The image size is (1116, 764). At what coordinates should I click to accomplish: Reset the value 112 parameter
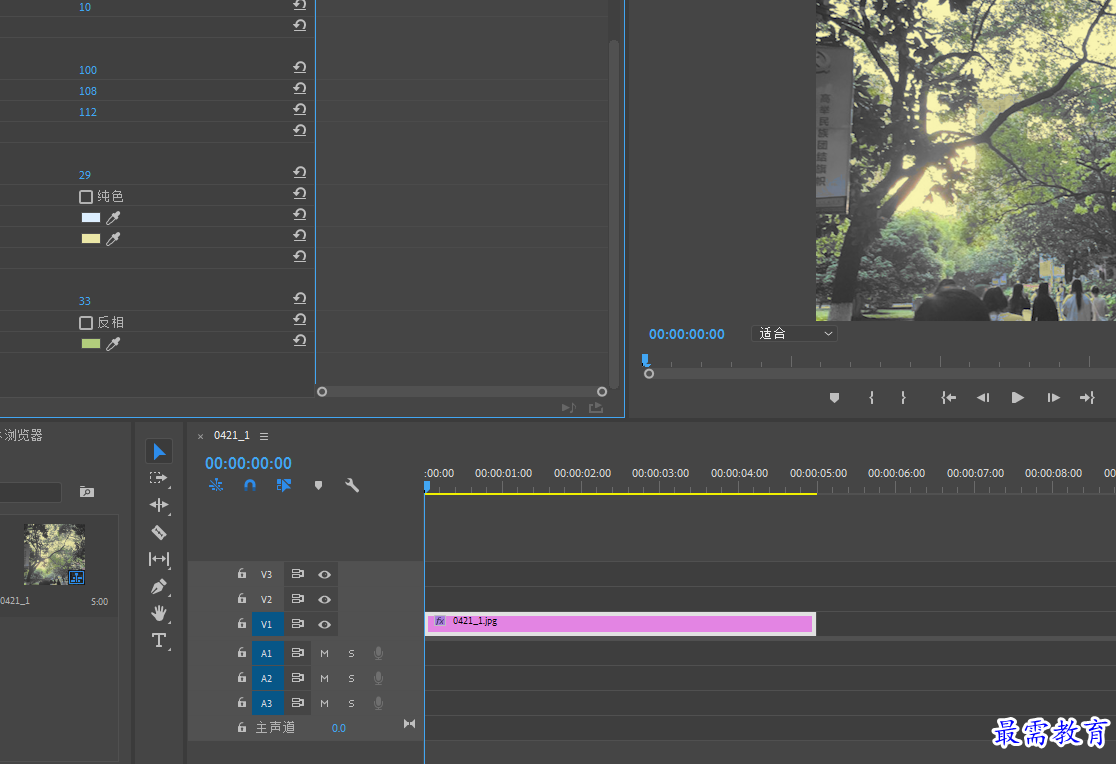[300, 109]
